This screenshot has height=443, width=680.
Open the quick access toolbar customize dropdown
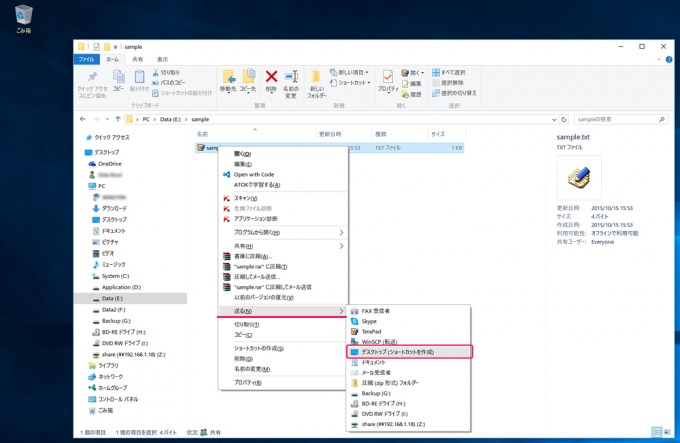(115, 47)
